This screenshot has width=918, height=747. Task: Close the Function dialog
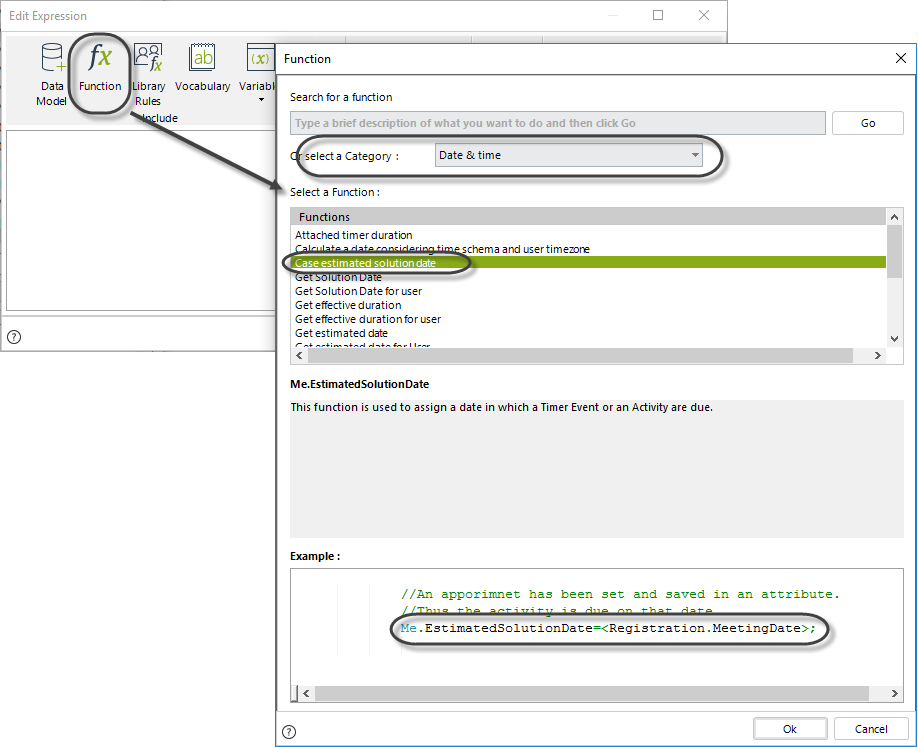click(899, 59)
